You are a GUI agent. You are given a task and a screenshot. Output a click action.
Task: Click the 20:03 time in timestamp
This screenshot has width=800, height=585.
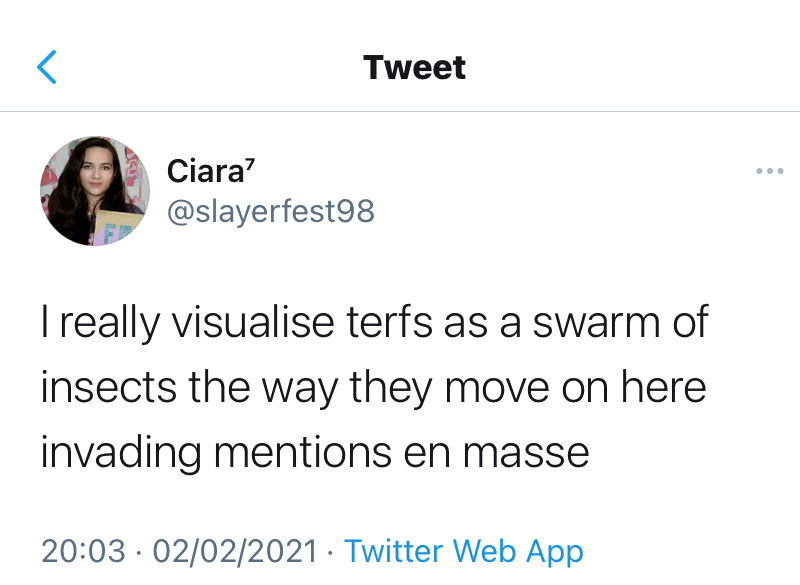pos(84,551)
